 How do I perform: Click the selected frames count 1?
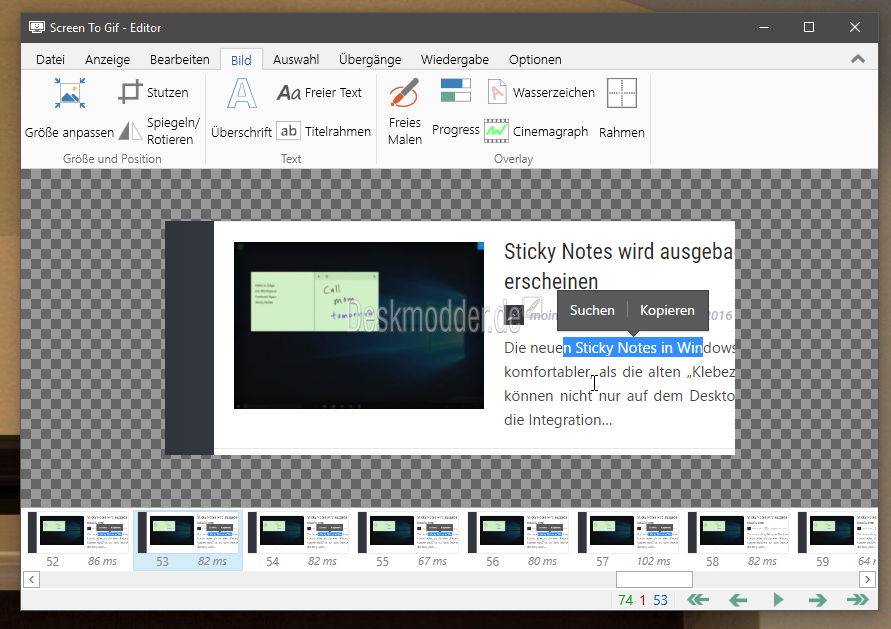click(x=643, y=600)
